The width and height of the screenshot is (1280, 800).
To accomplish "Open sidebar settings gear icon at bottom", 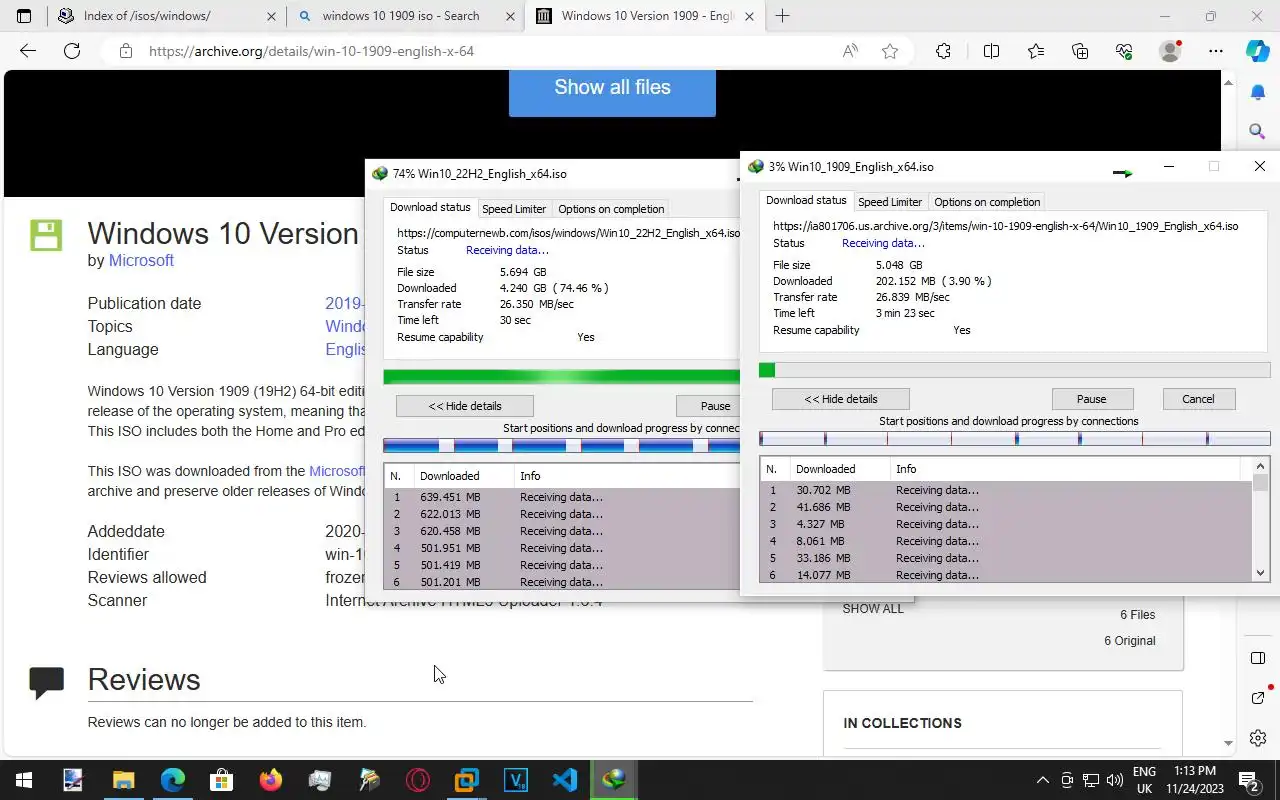I will pos(1258,738).
